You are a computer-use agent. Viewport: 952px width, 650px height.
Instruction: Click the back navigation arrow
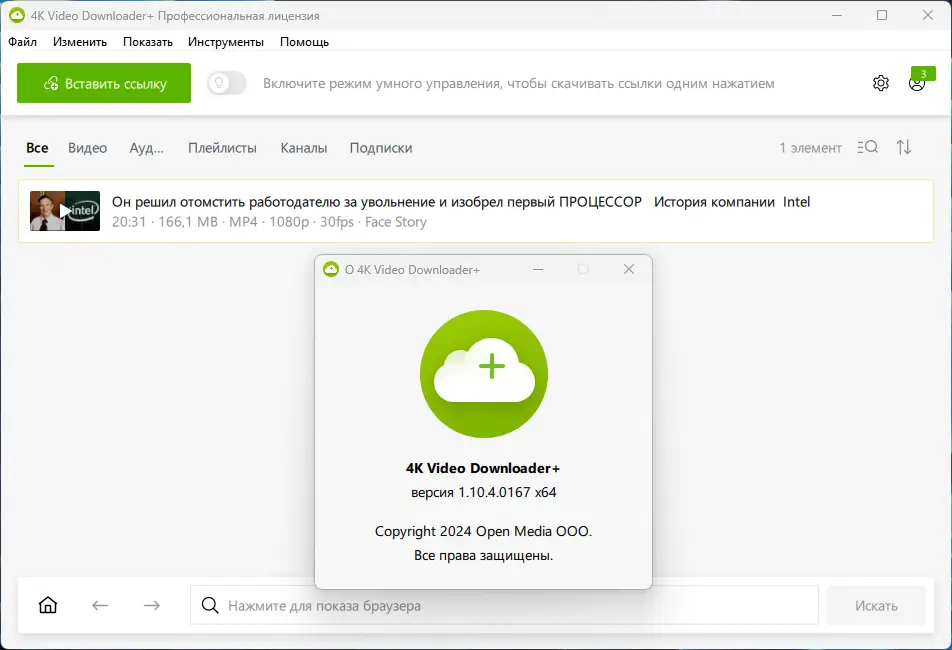99,605
